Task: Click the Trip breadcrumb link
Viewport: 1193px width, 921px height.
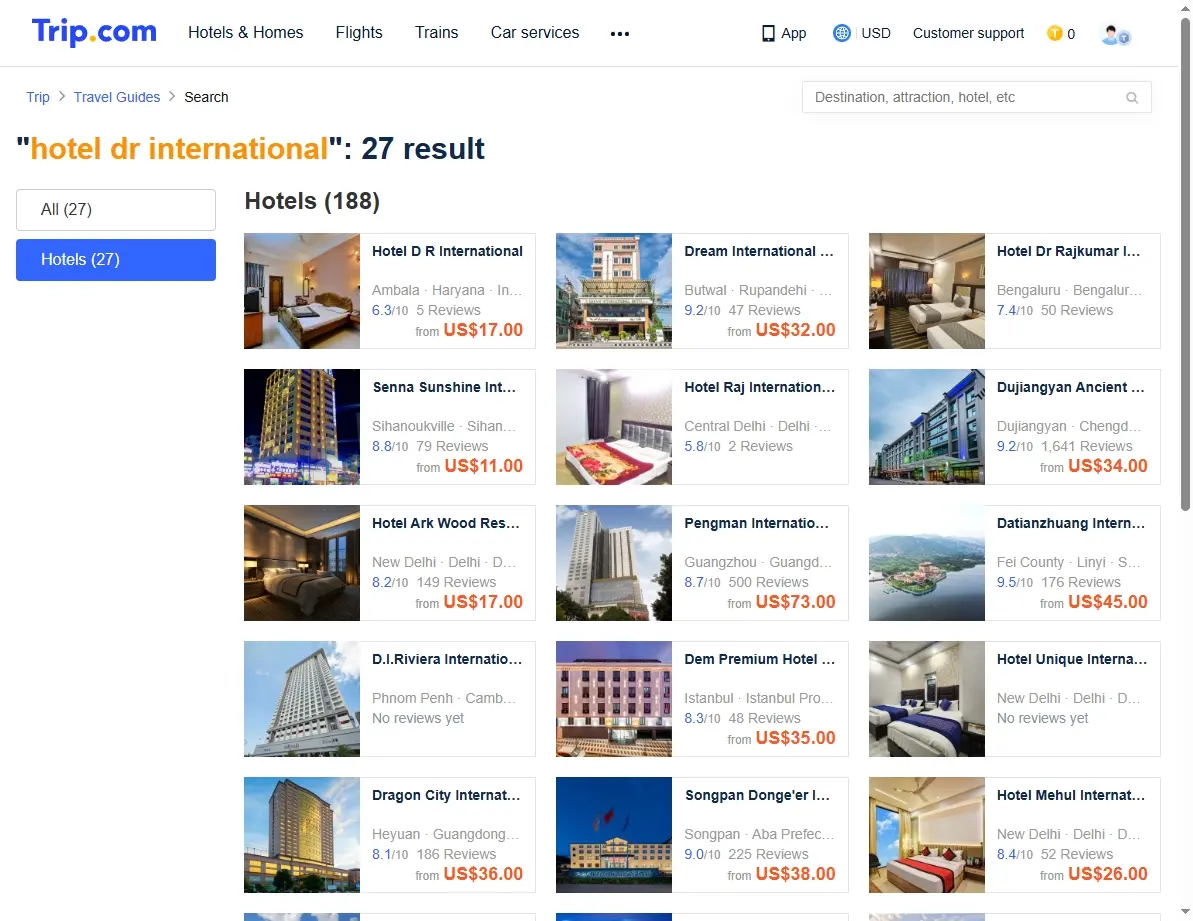Action: pyautogui.click(x=38, y=97)
